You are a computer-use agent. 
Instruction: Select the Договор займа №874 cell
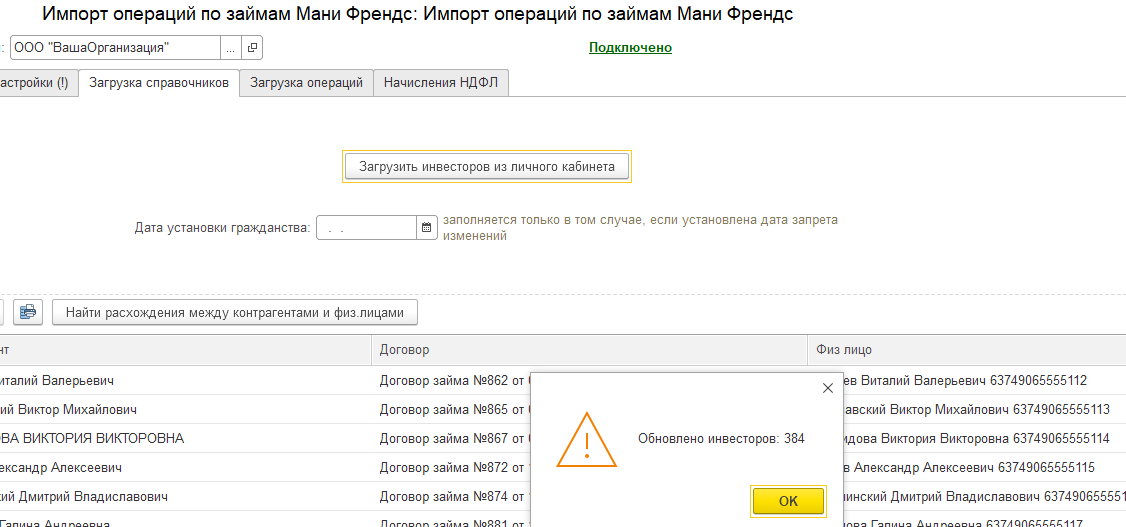click(452, 496)
